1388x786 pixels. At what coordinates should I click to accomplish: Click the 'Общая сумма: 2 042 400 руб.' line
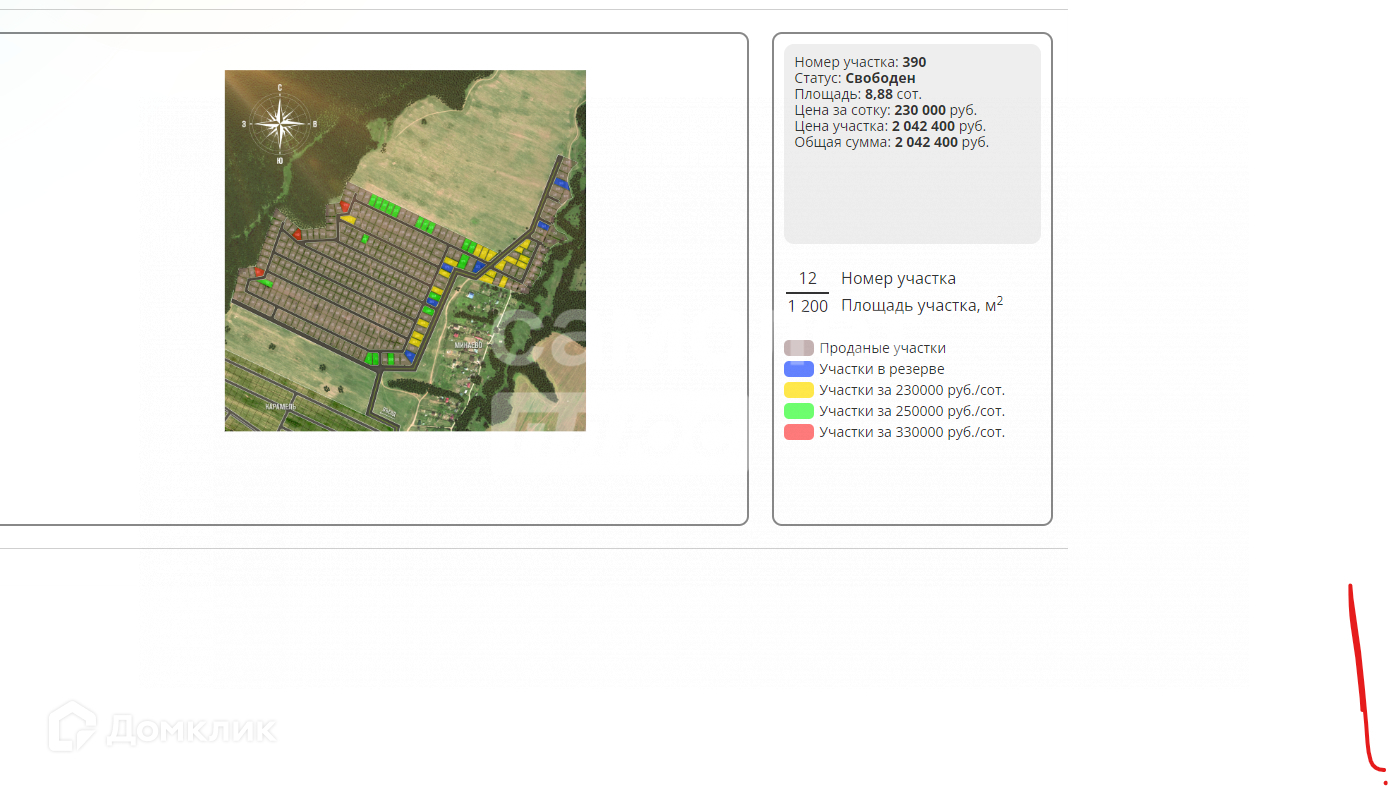[x=892, y=142]
